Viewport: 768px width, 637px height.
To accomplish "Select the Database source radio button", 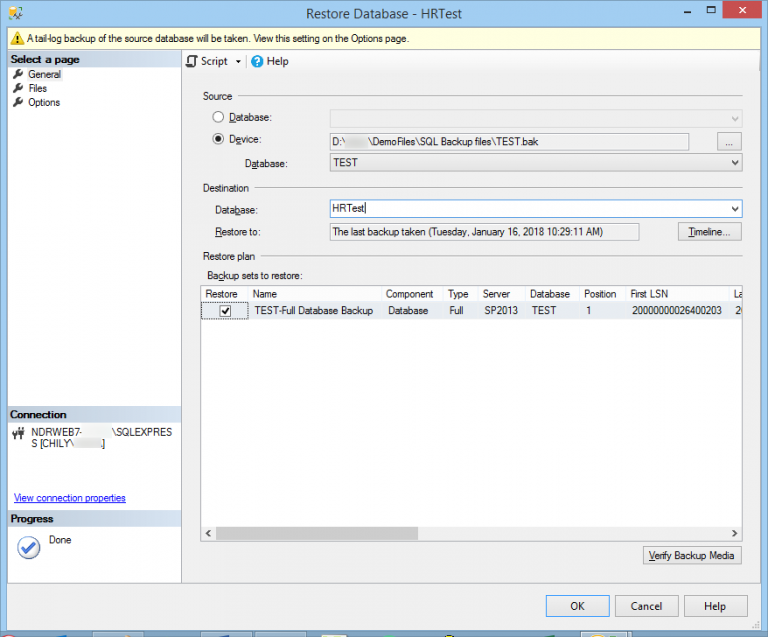I will [218, 118].
